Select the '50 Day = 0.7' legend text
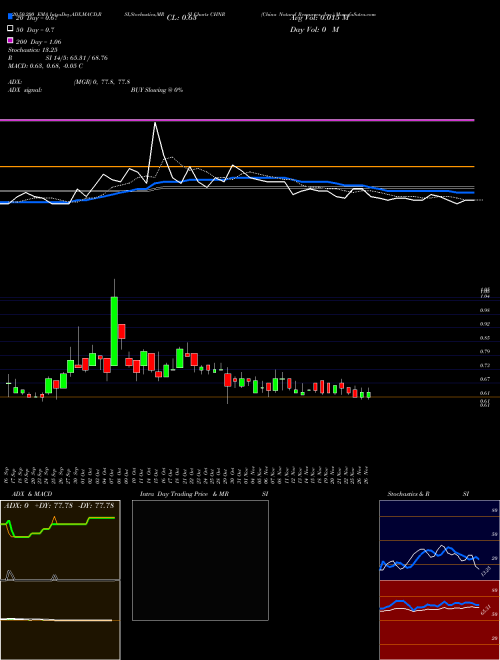This screenshot has width=500, height=660. (35, 30)
